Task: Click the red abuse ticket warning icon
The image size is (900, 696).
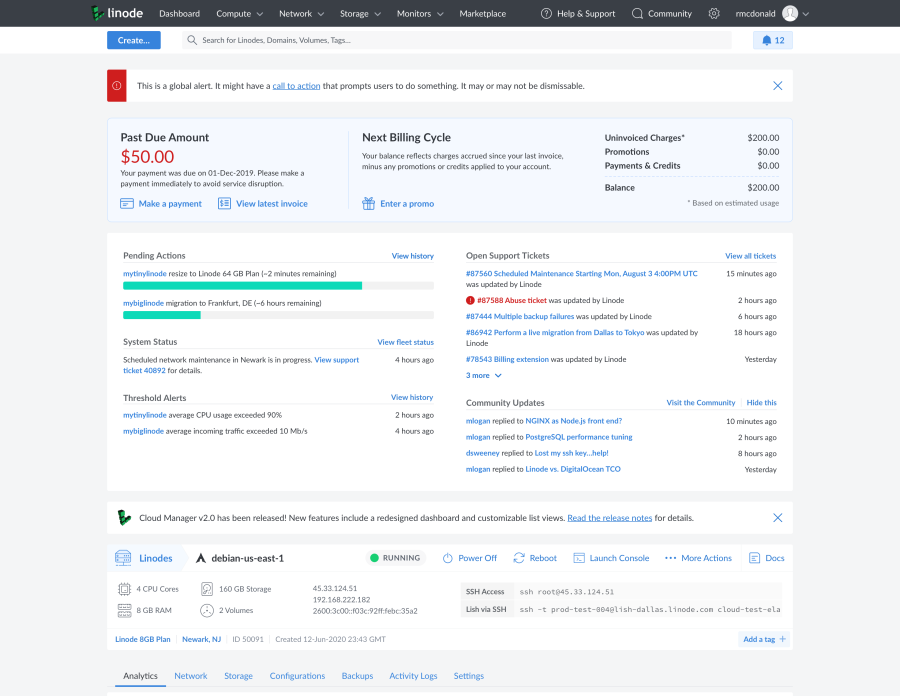Action: 470,300
